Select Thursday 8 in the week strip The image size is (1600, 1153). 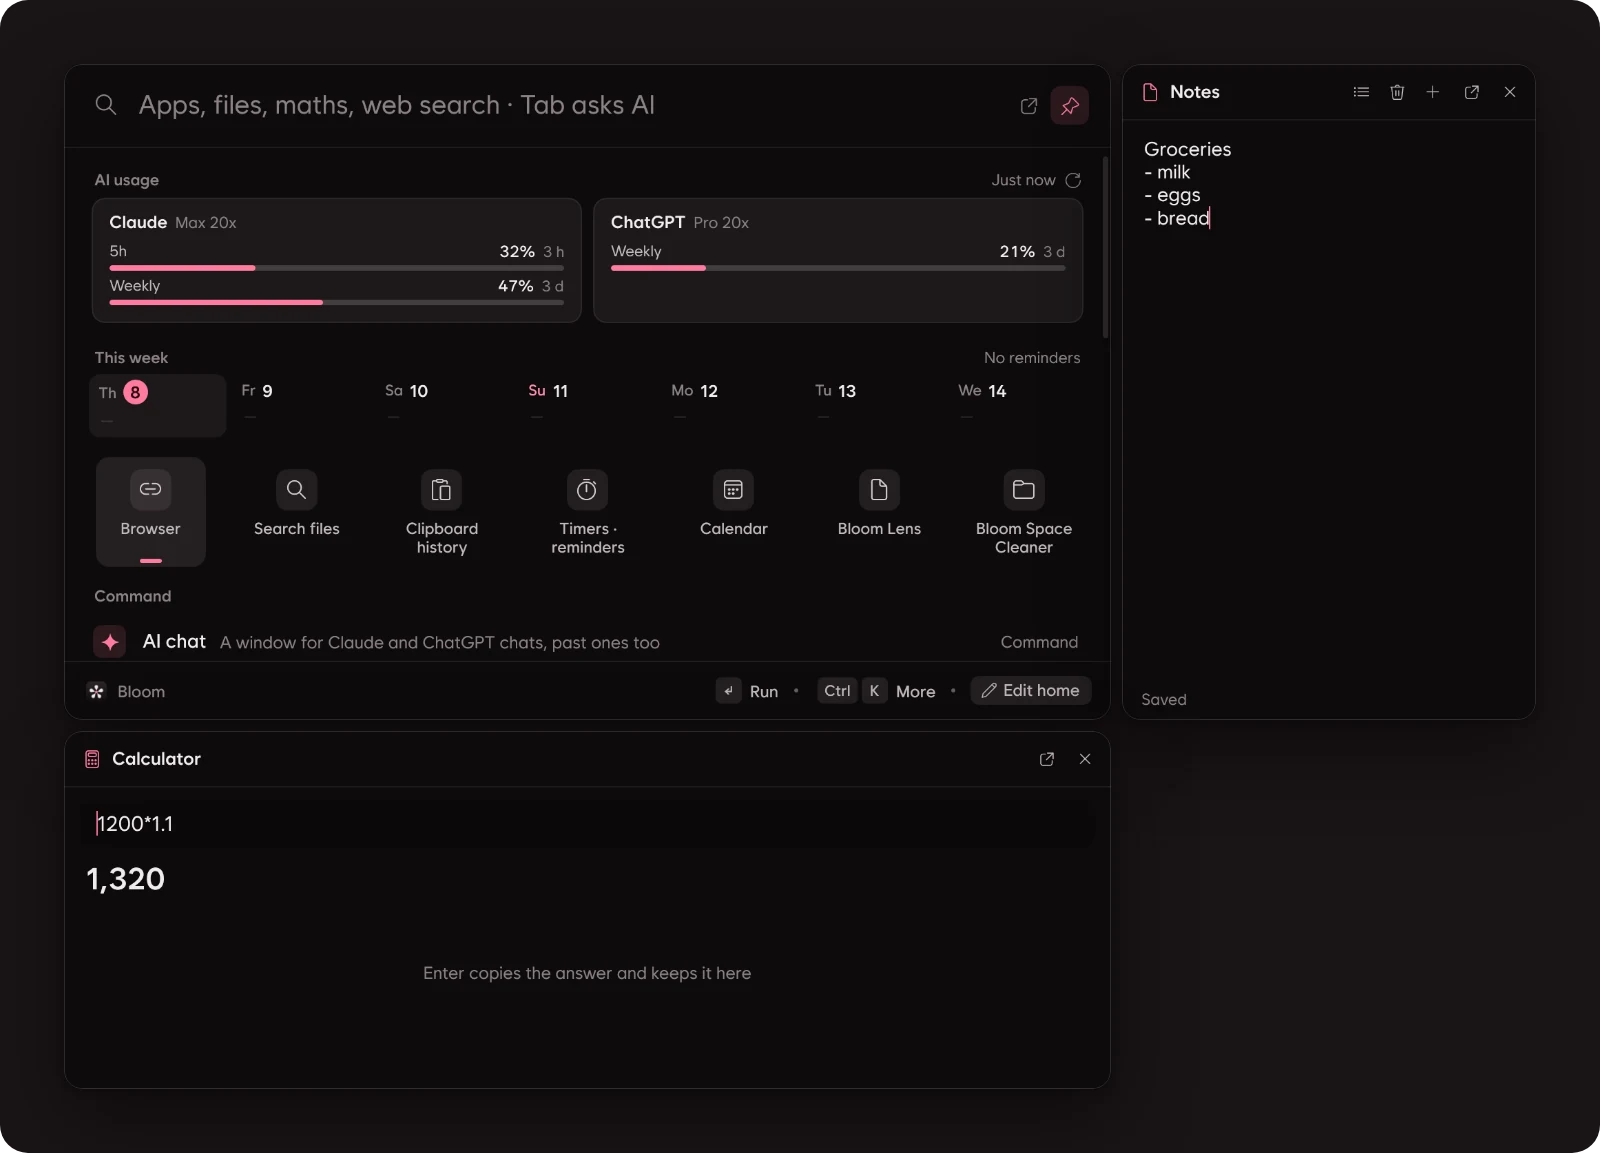click(x=158, y=405)
